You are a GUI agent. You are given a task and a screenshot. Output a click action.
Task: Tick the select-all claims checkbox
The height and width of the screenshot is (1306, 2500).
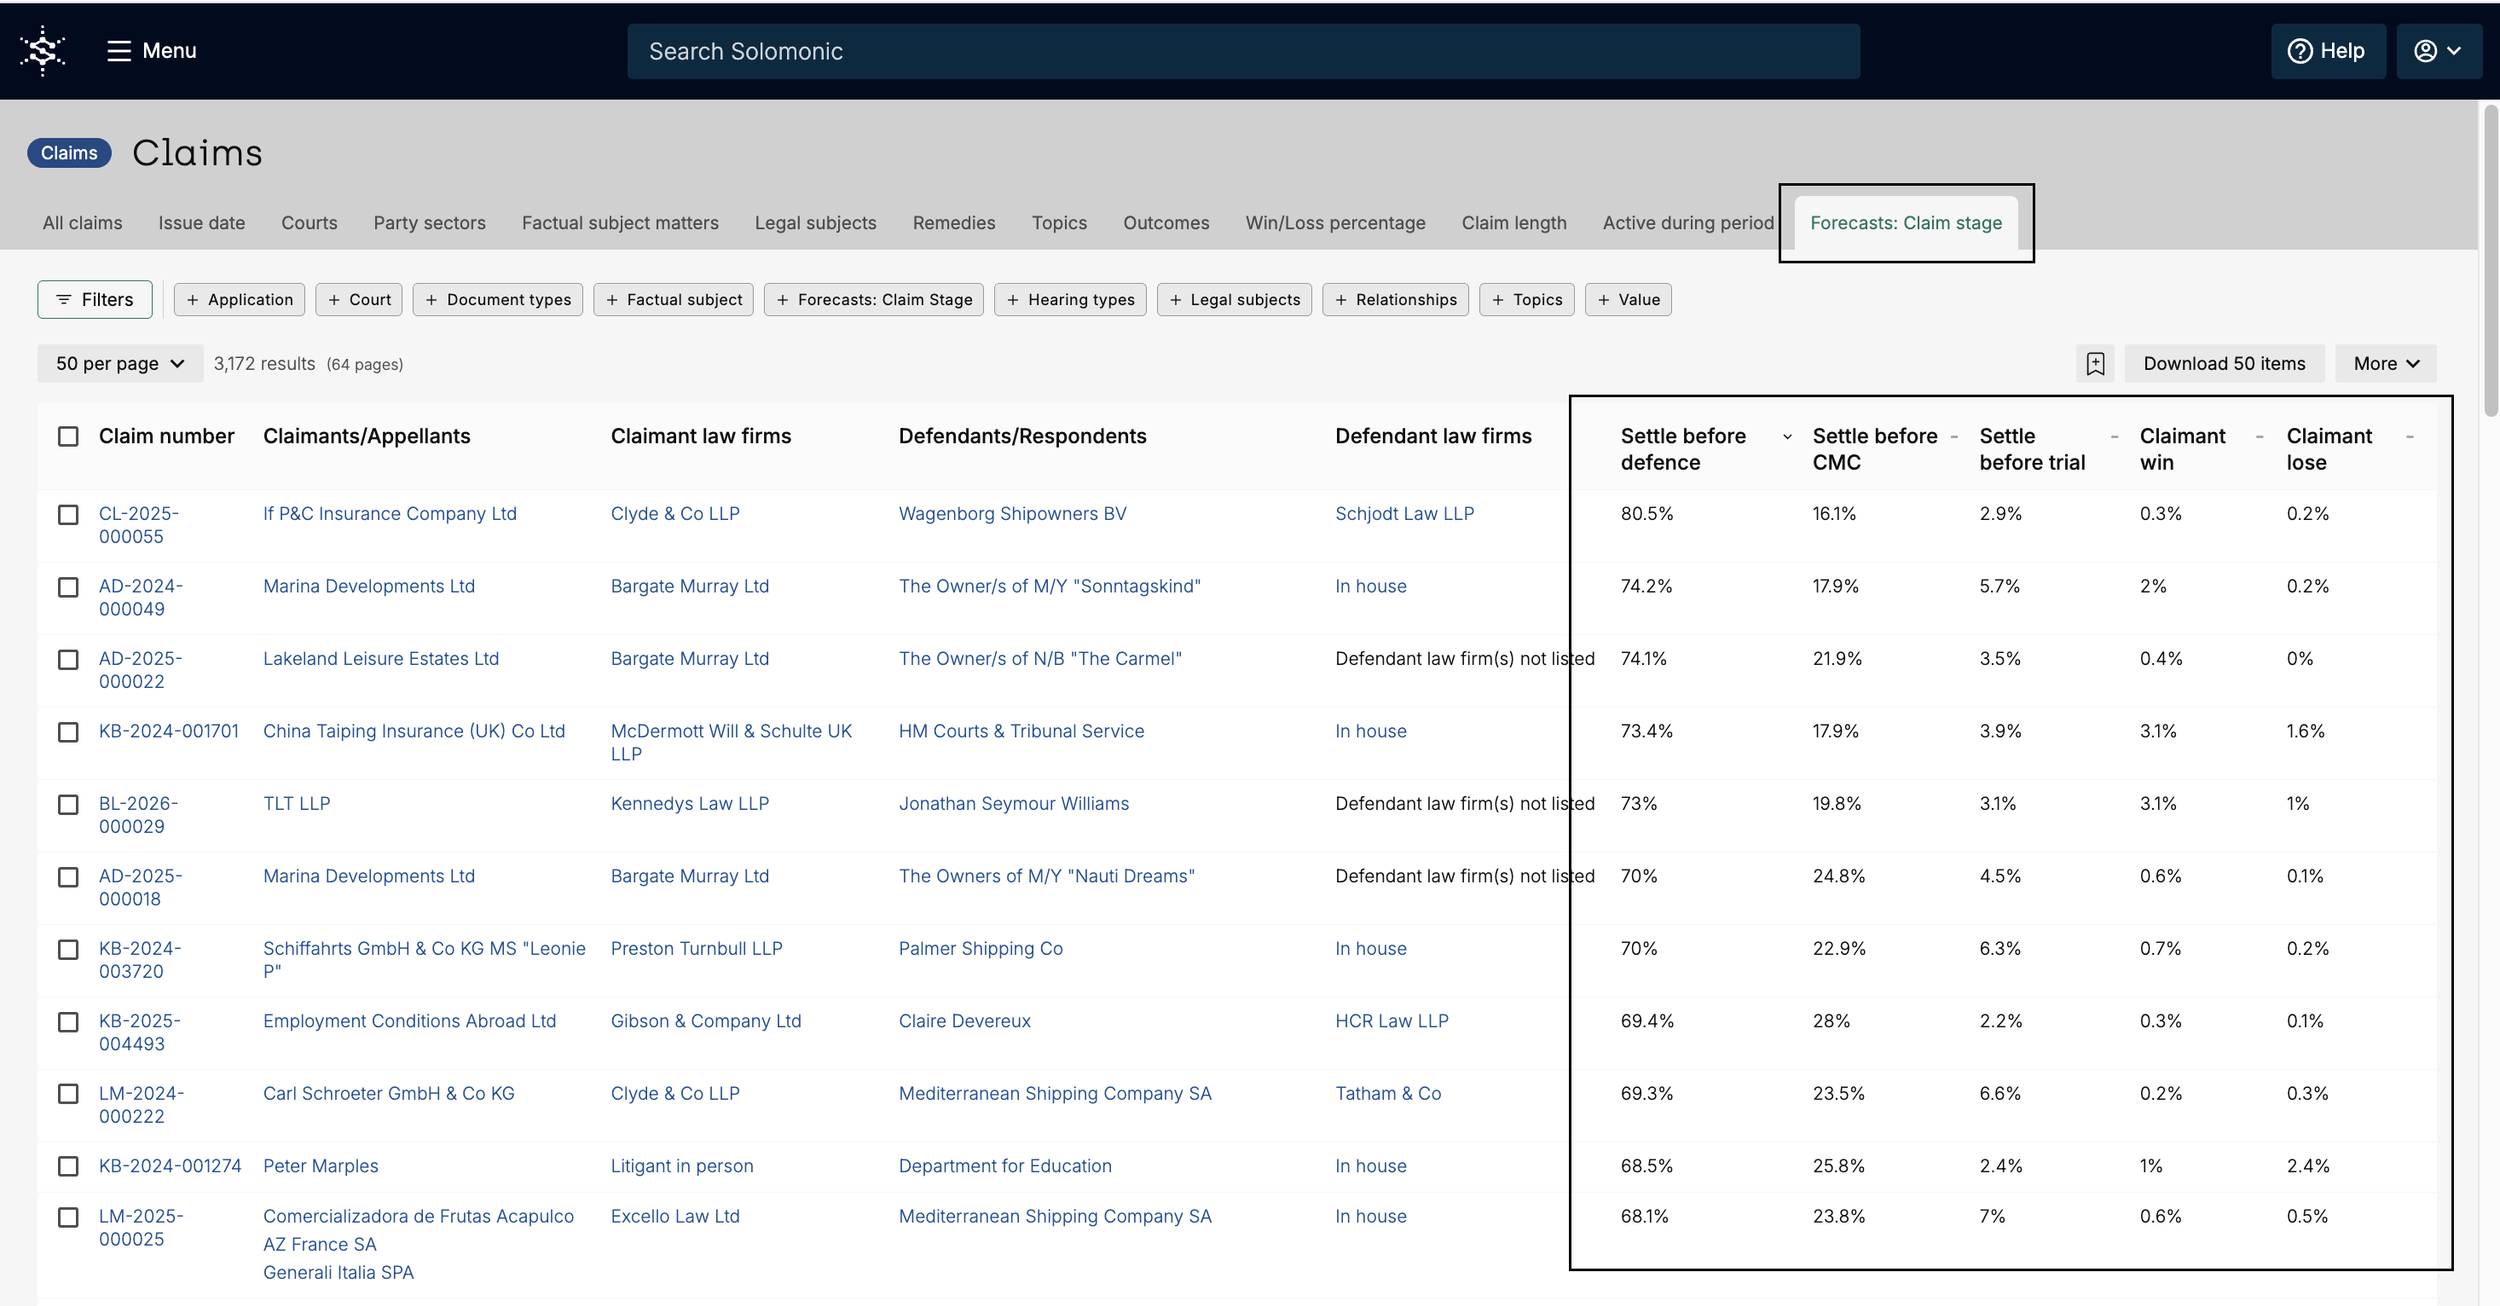68,437
